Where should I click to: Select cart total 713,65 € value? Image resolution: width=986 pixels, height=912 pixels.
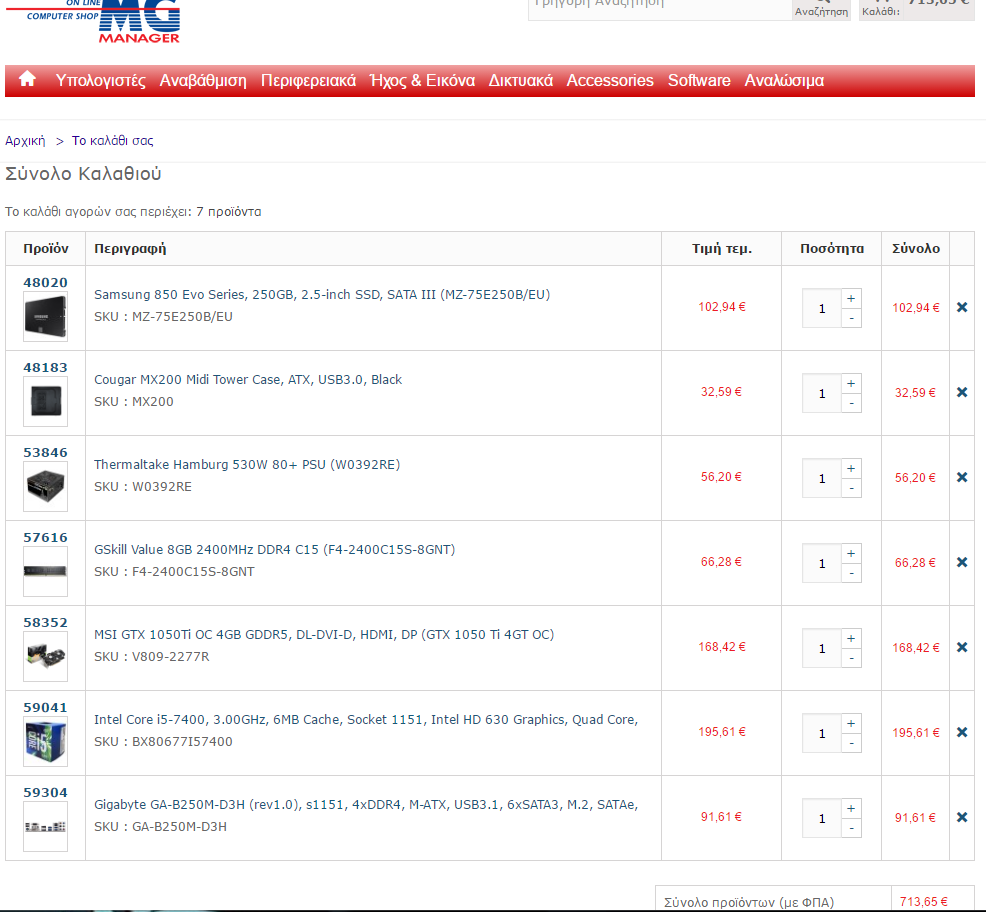(923, 901)
